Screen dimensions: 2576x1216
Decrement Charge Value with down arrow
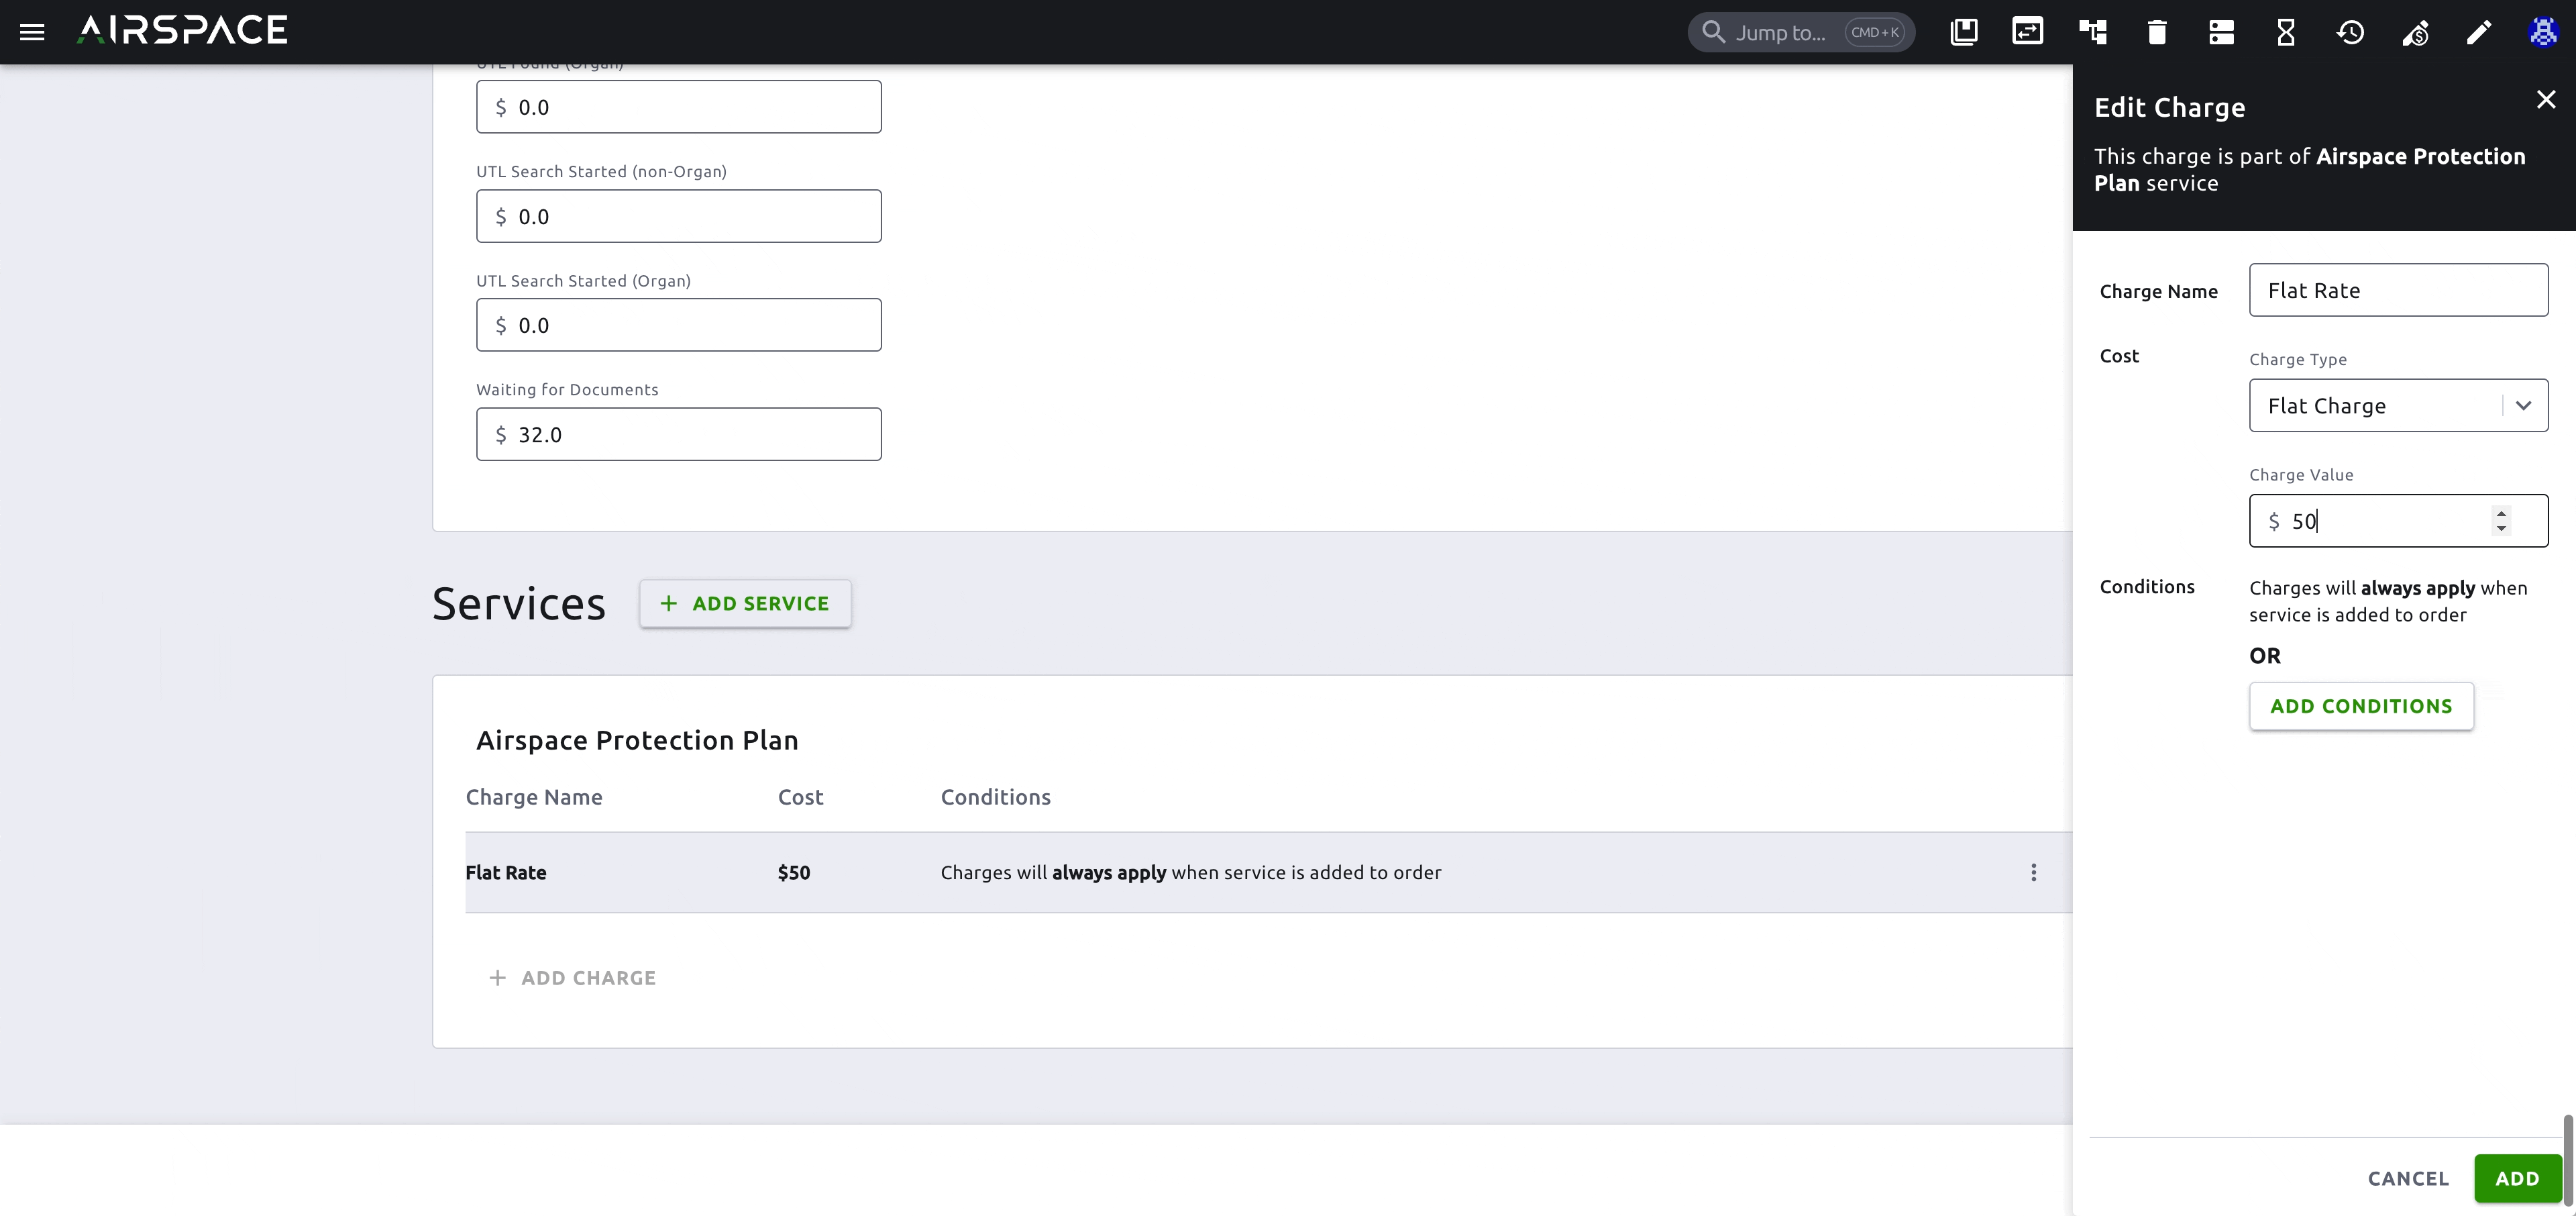(x=2501, y=528)
